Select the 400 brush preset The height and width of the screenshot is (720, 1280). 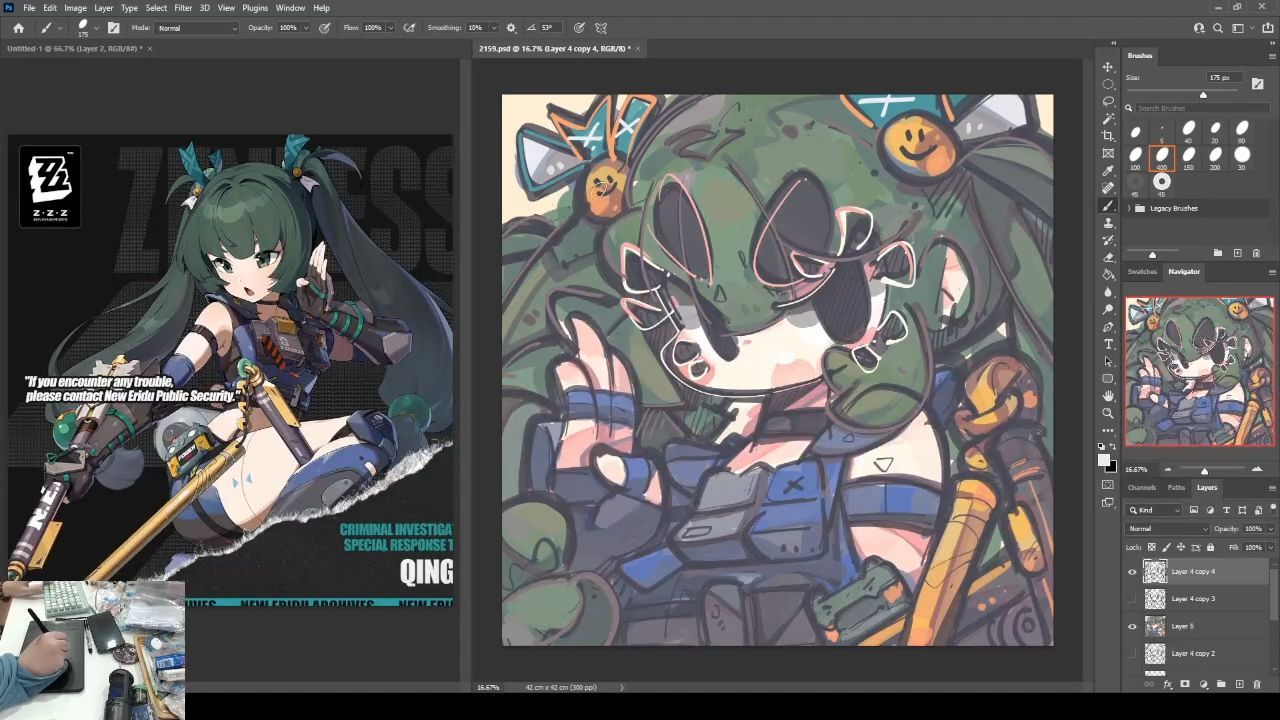[1162, 157]
